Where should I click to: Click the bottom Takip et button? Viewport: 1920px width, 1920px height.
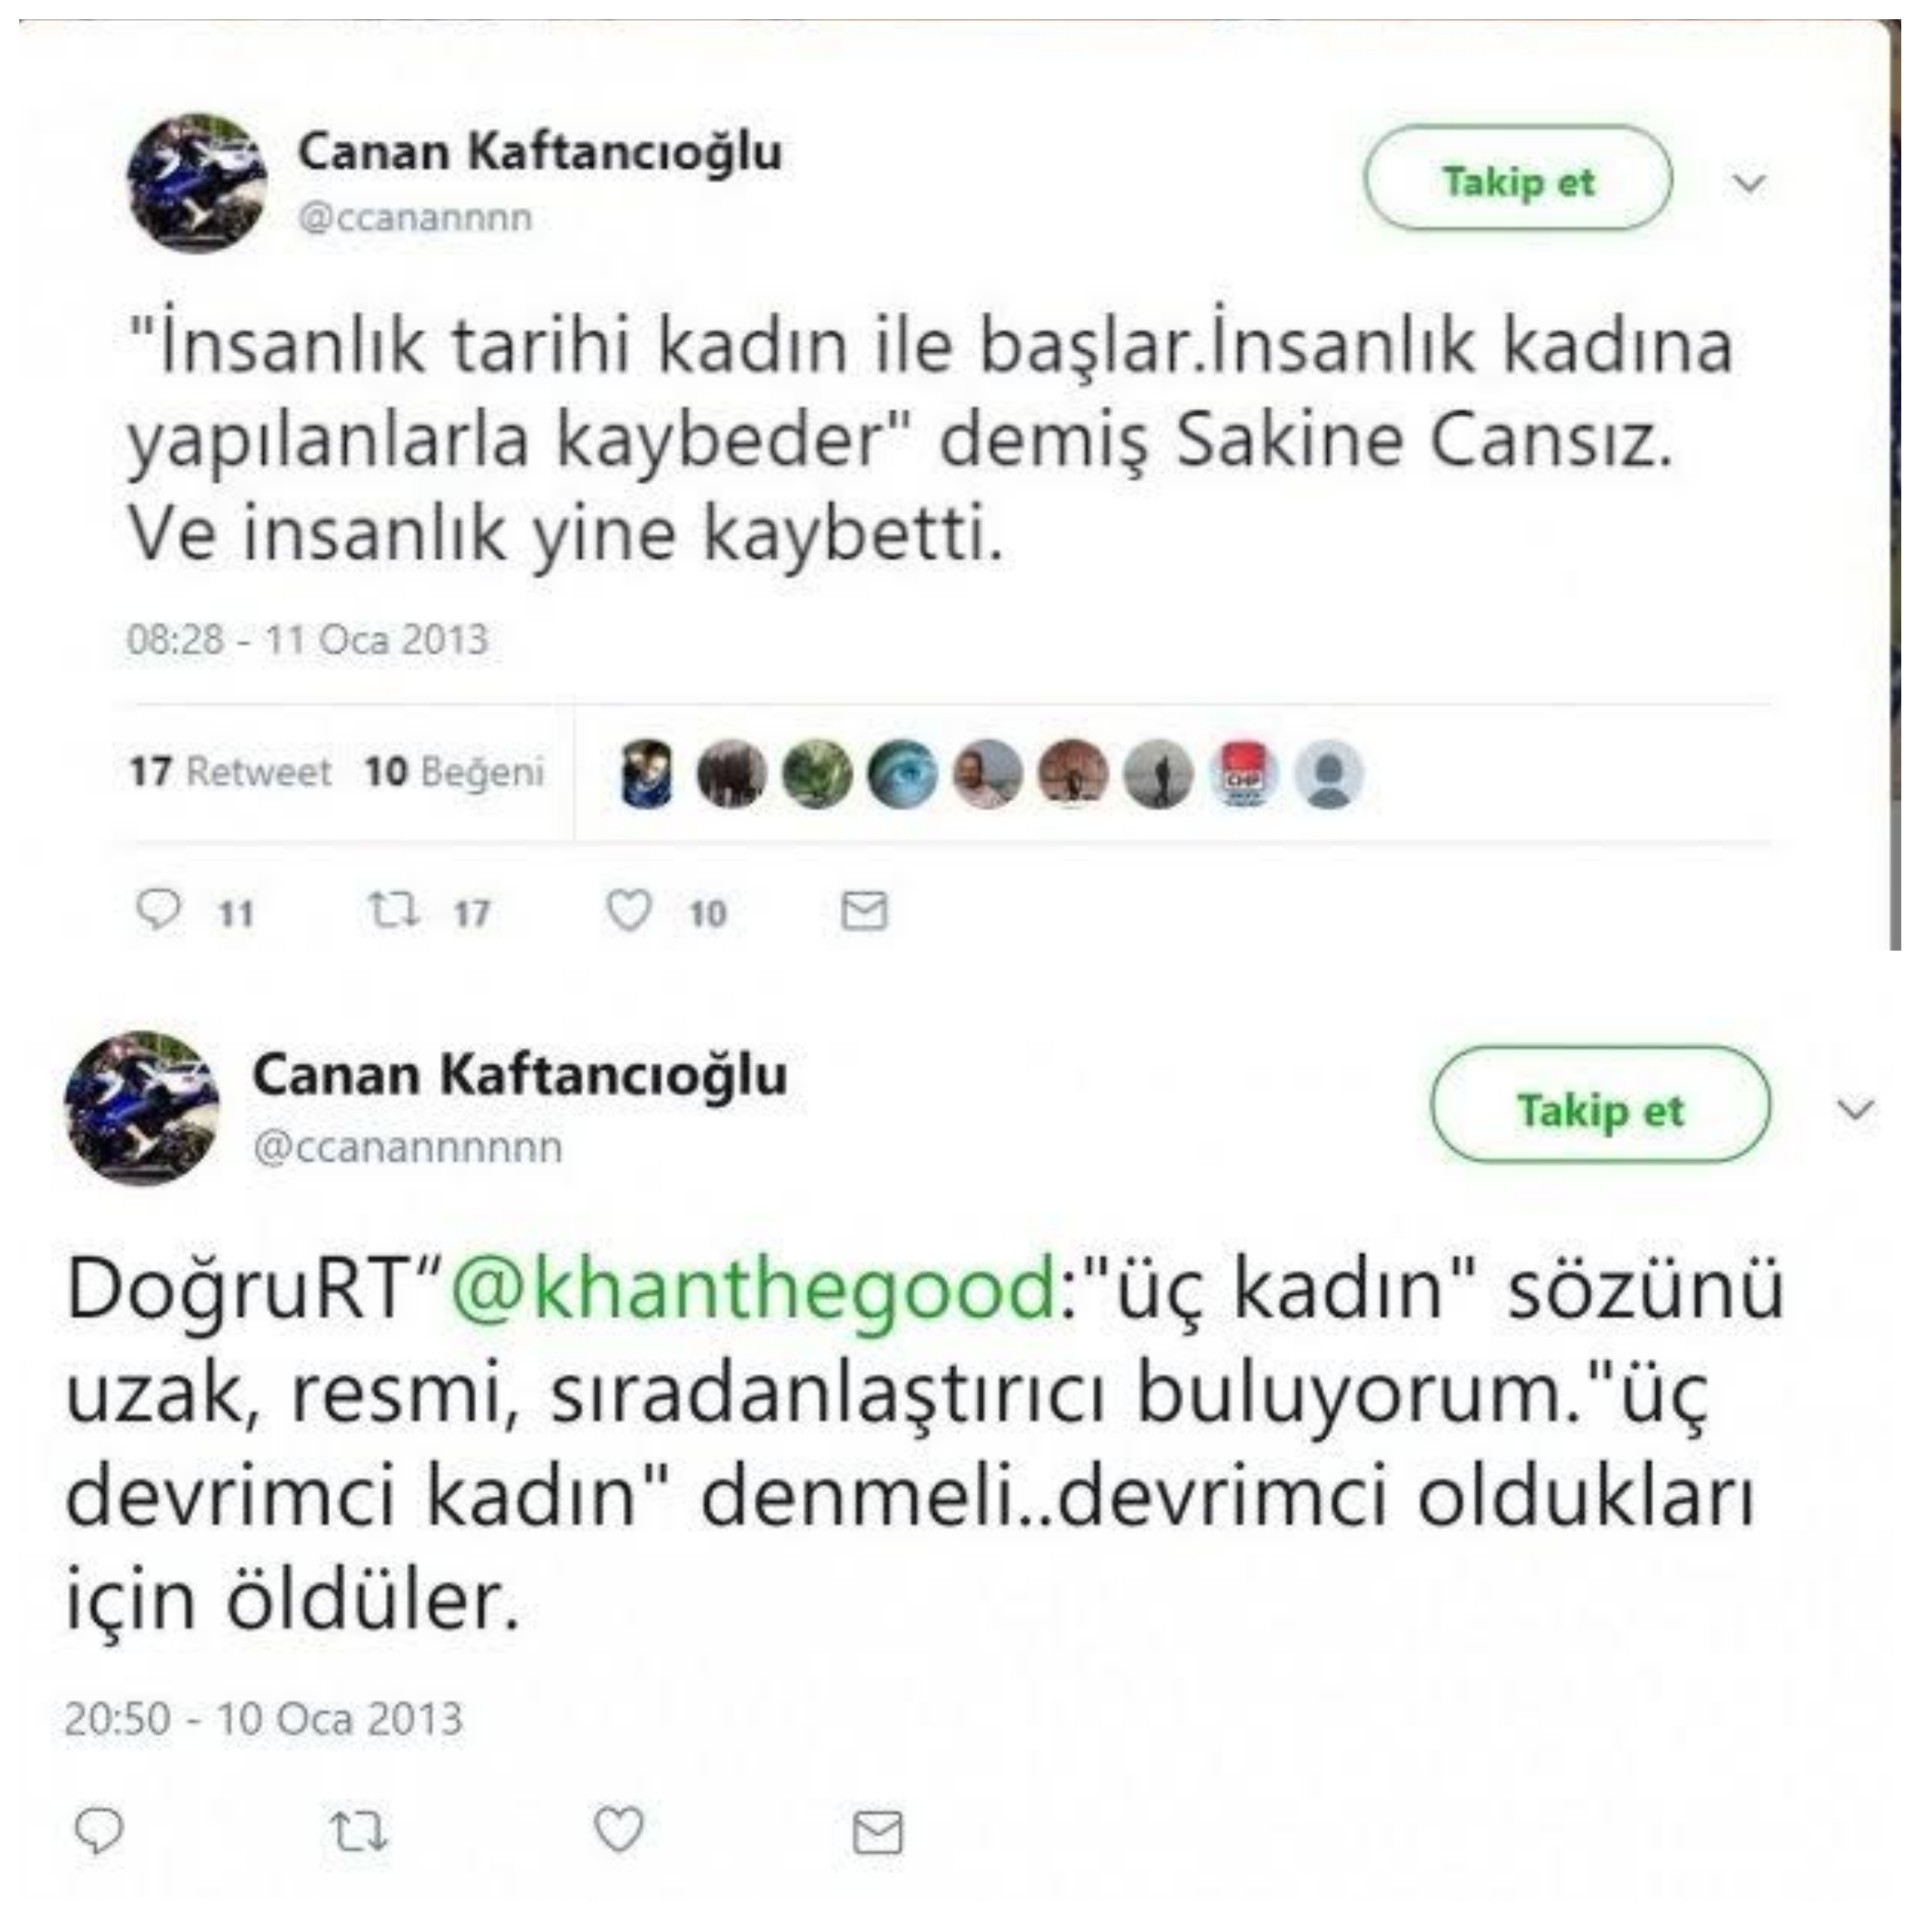pos(1600,1104)
